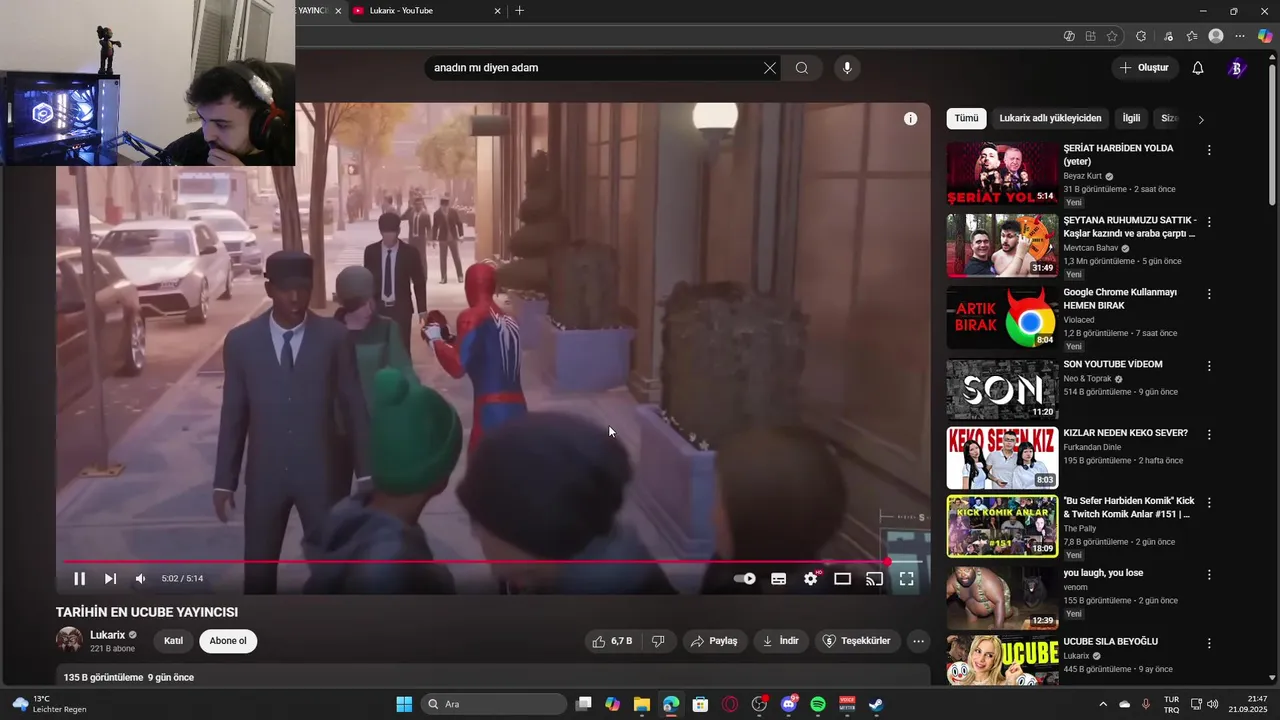
Task: Open YouTube notifications bell
Action: 1198,68
